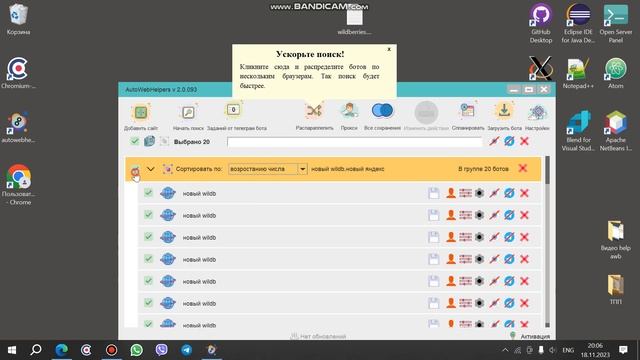The image size is (640, 360).
Task: Open Telegram from the taskbar
Action: (187, 350)
